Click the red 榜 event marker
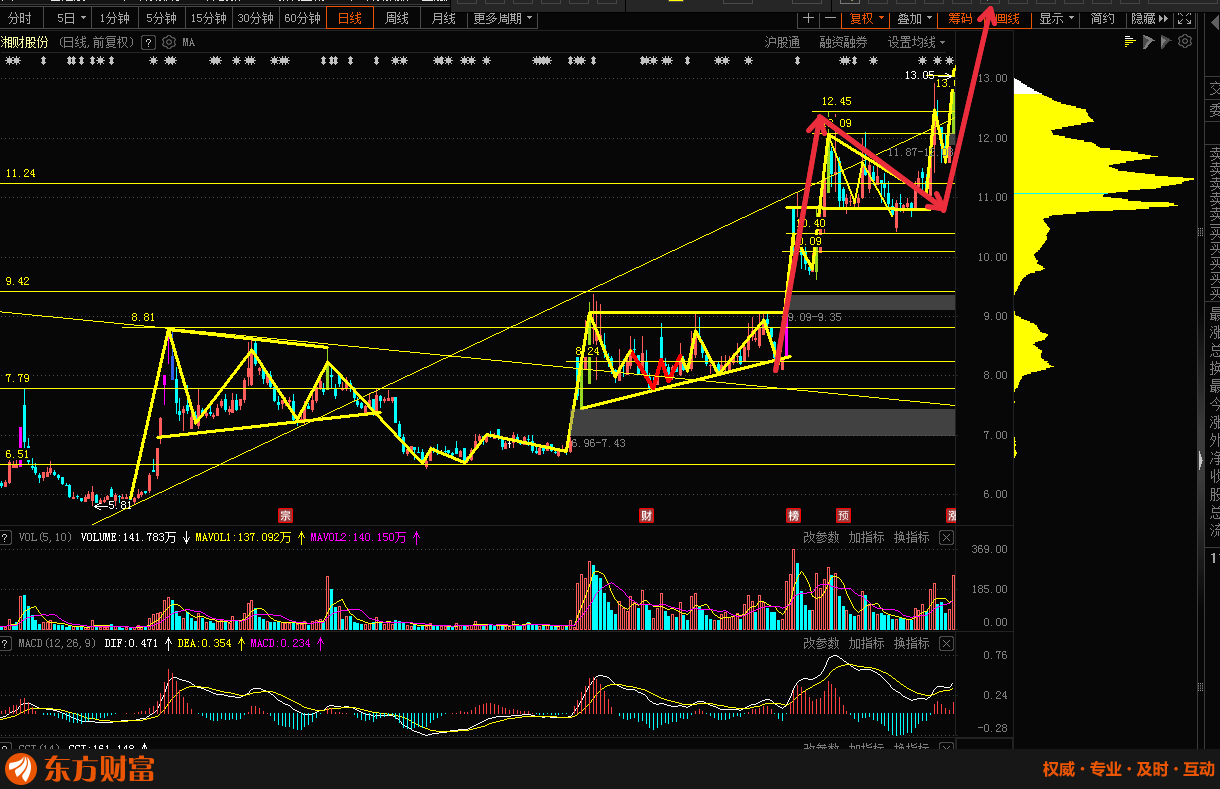This screenshot has height=789, width=1220. (x=793, y=516)
